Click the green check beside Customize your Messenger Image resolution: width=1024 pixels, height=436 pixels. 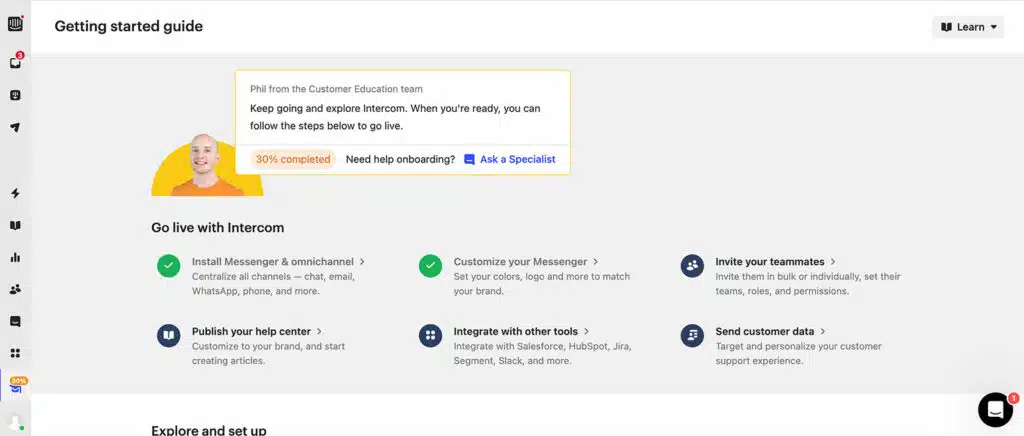430,266
